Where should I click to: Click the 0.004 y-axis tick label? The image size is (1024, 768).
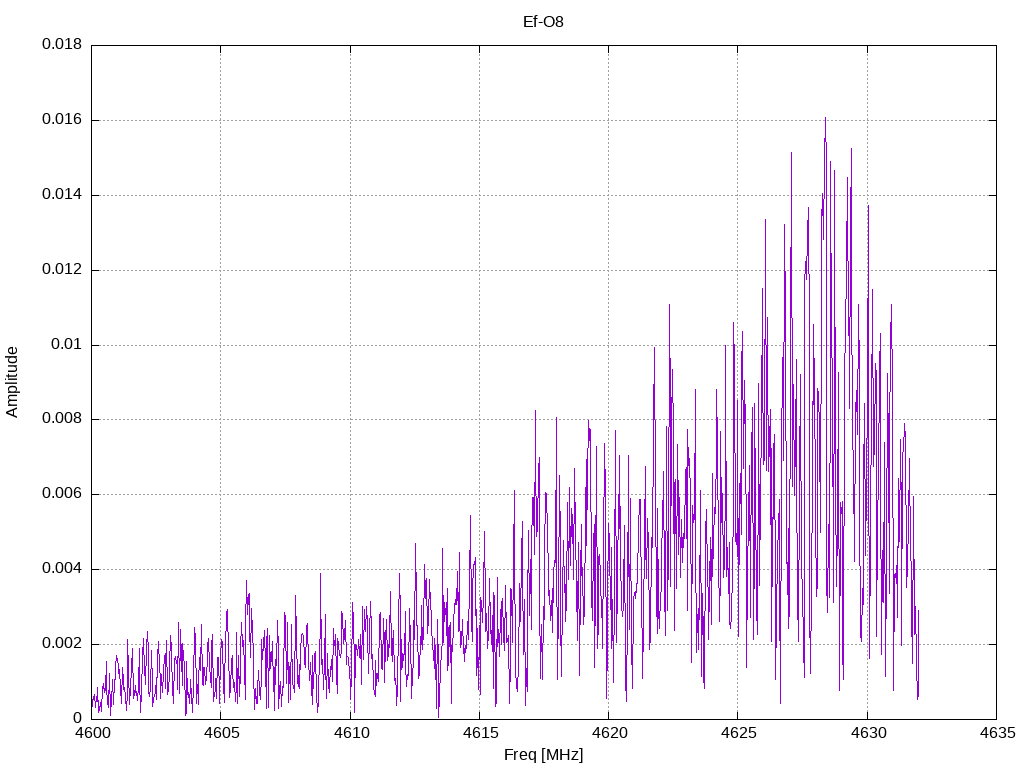tap(62, 569)
